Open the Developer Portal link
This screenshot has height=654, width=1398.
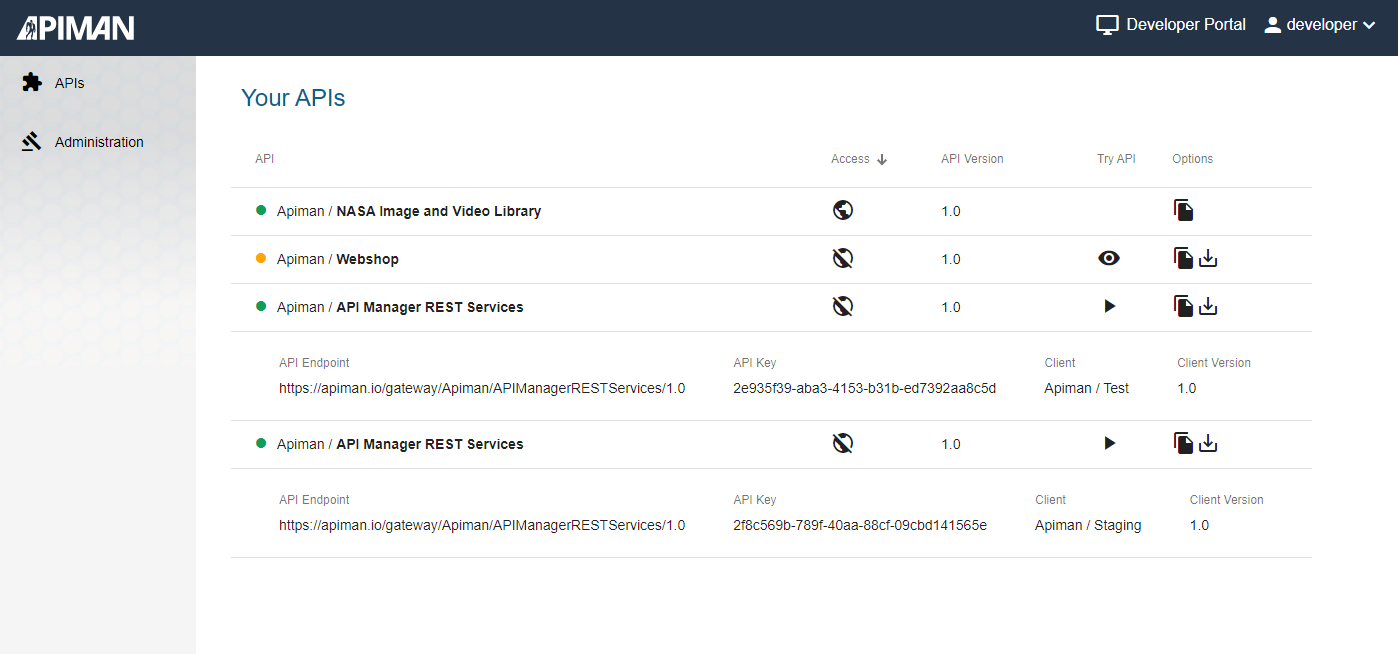click(1171, 25)
